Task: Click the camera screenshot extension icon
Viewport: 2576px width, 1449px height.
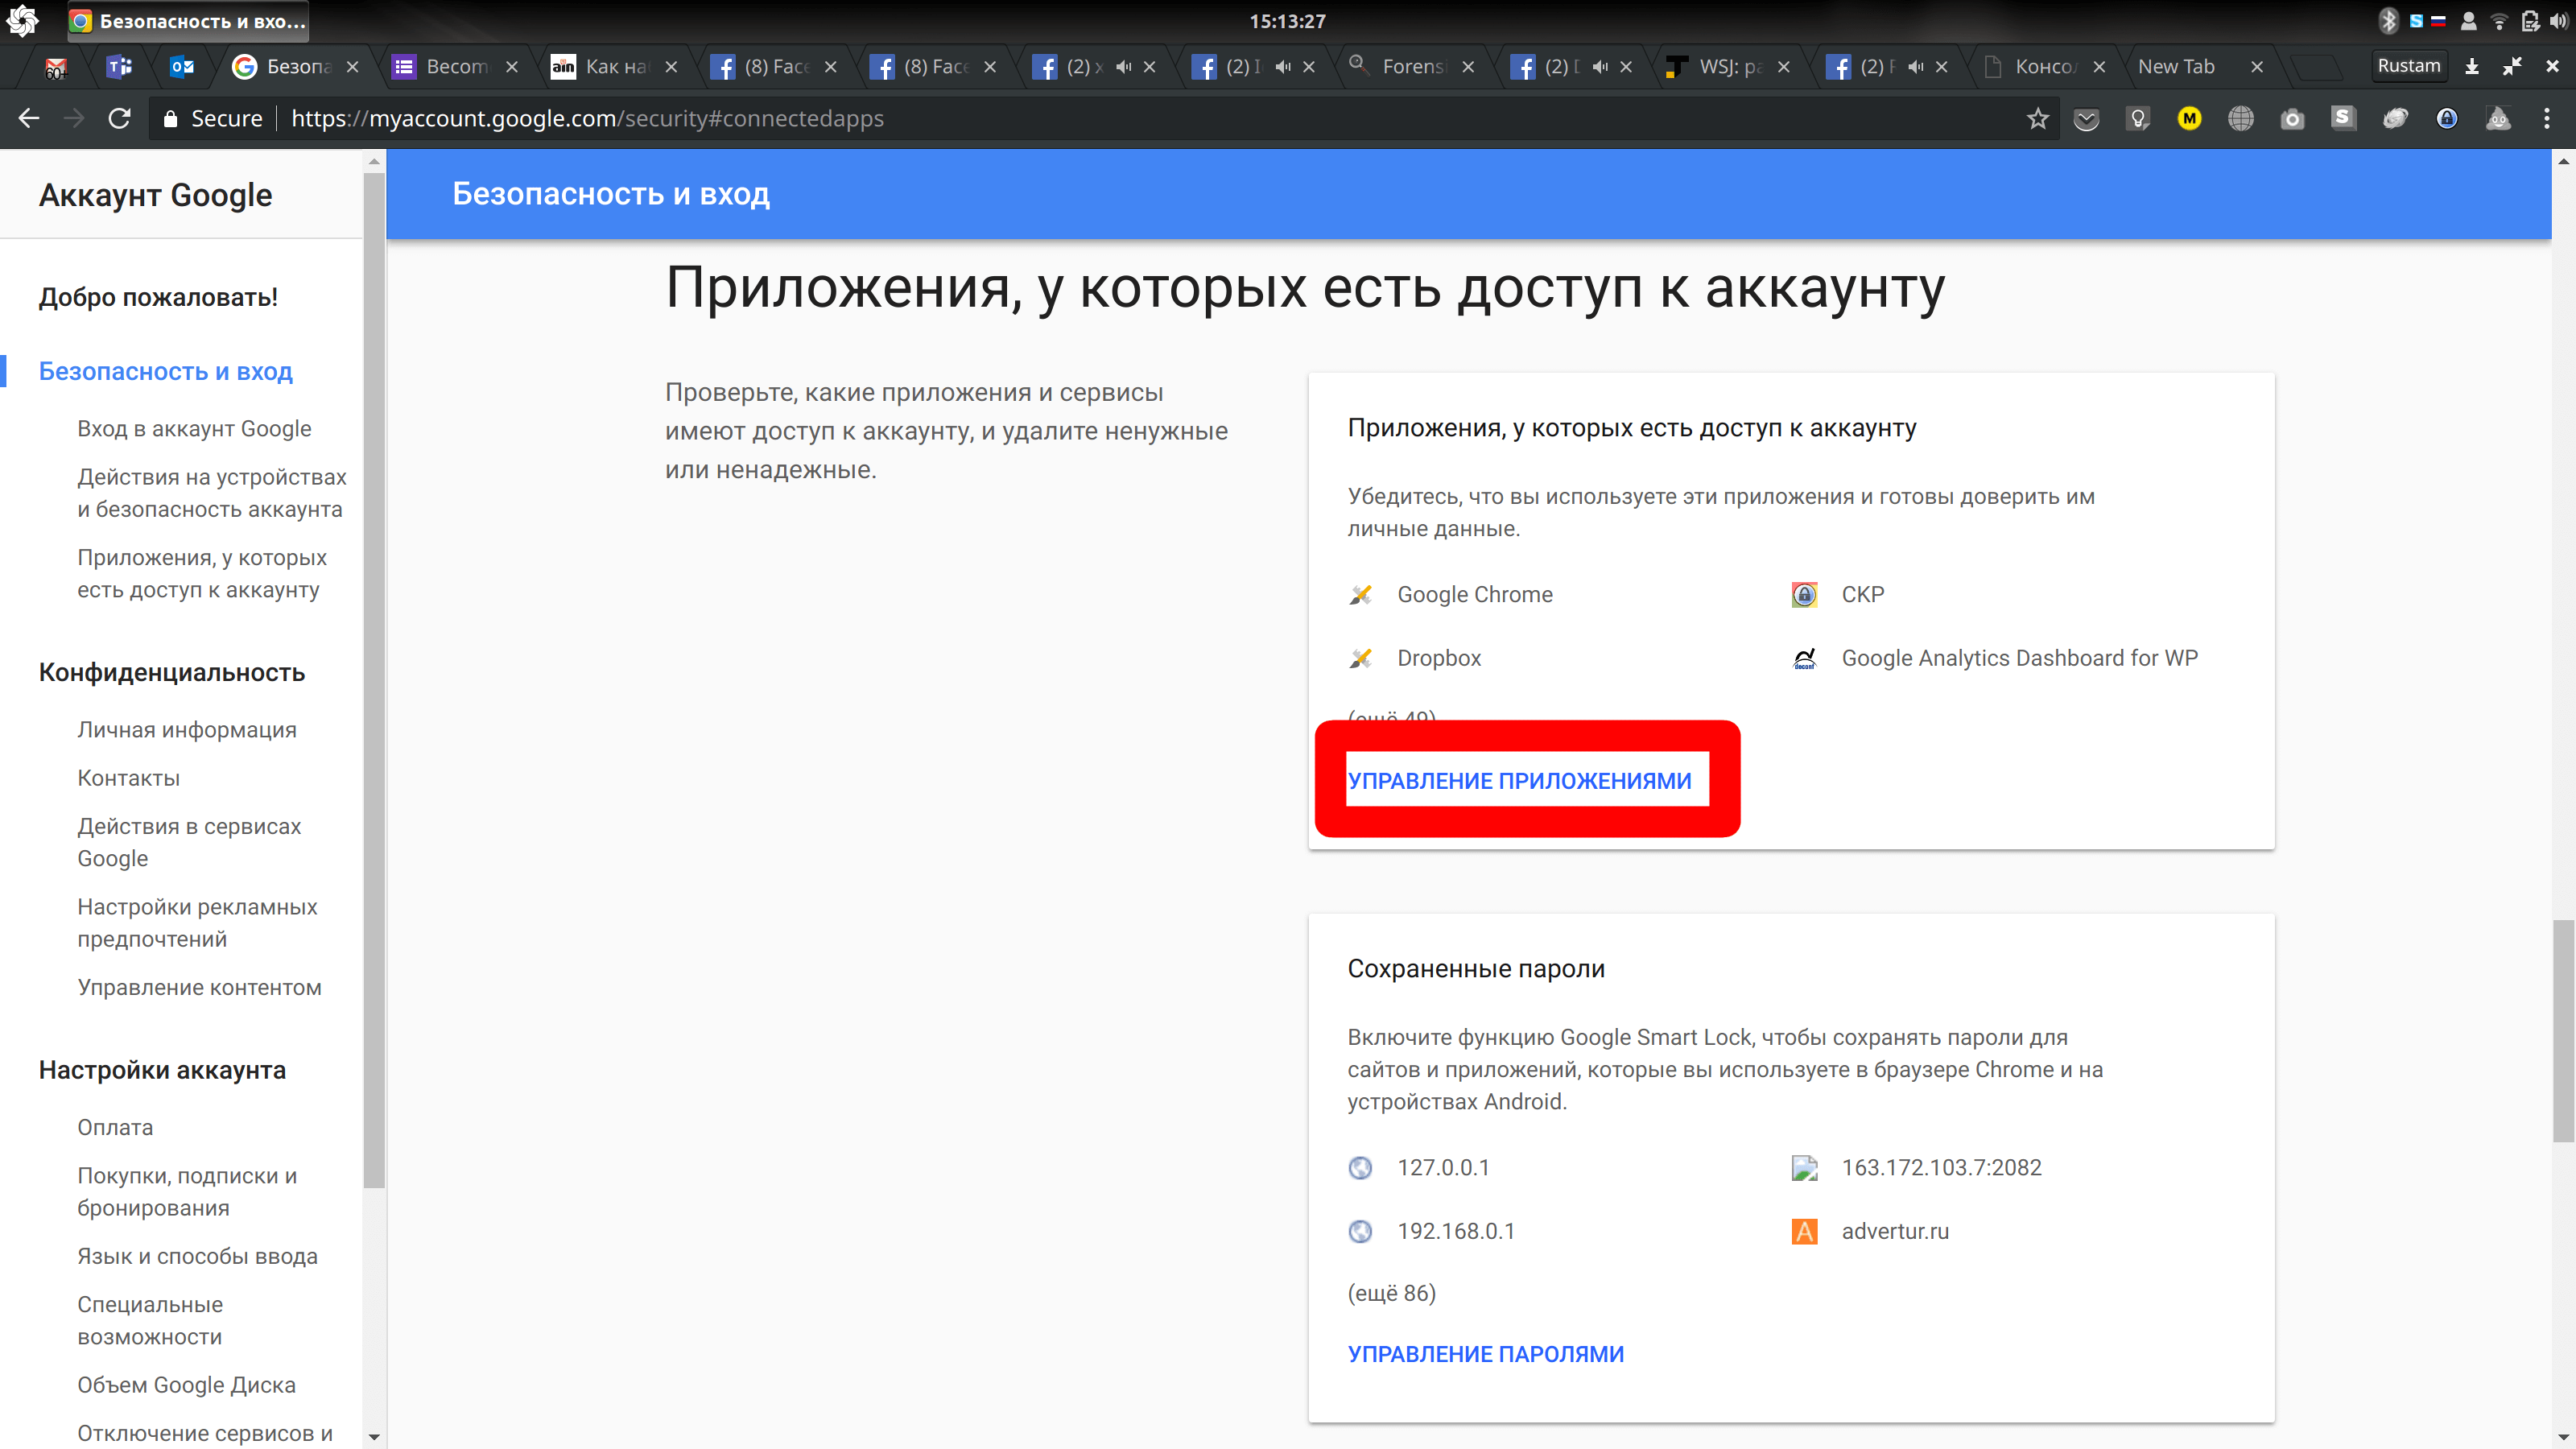Action: click(x=2292, y=120)
